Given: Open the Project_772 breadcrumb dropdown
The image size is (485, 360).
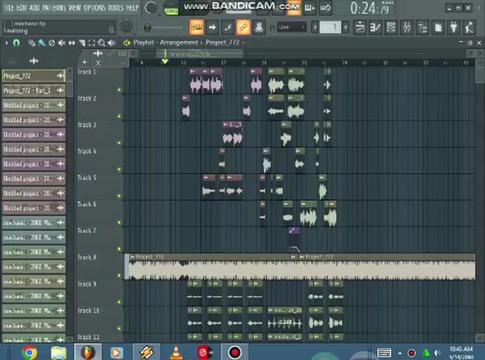Looking at the screenshot, I should [x=225, y=43].
